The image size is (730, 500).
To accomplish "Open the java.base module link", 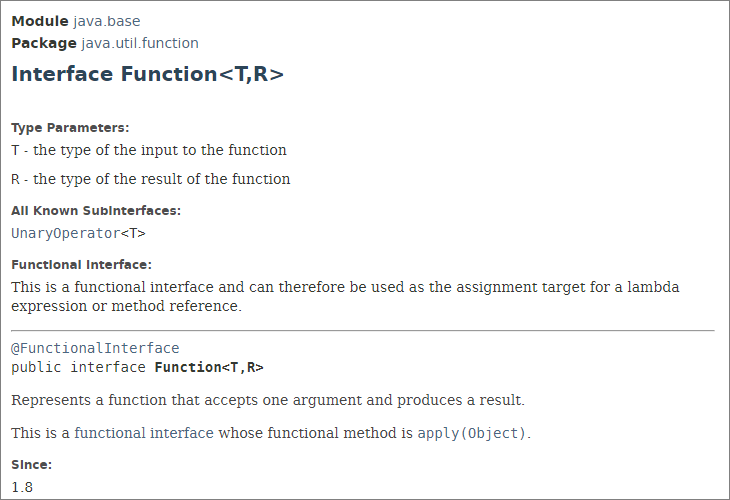I will [104, 21].
